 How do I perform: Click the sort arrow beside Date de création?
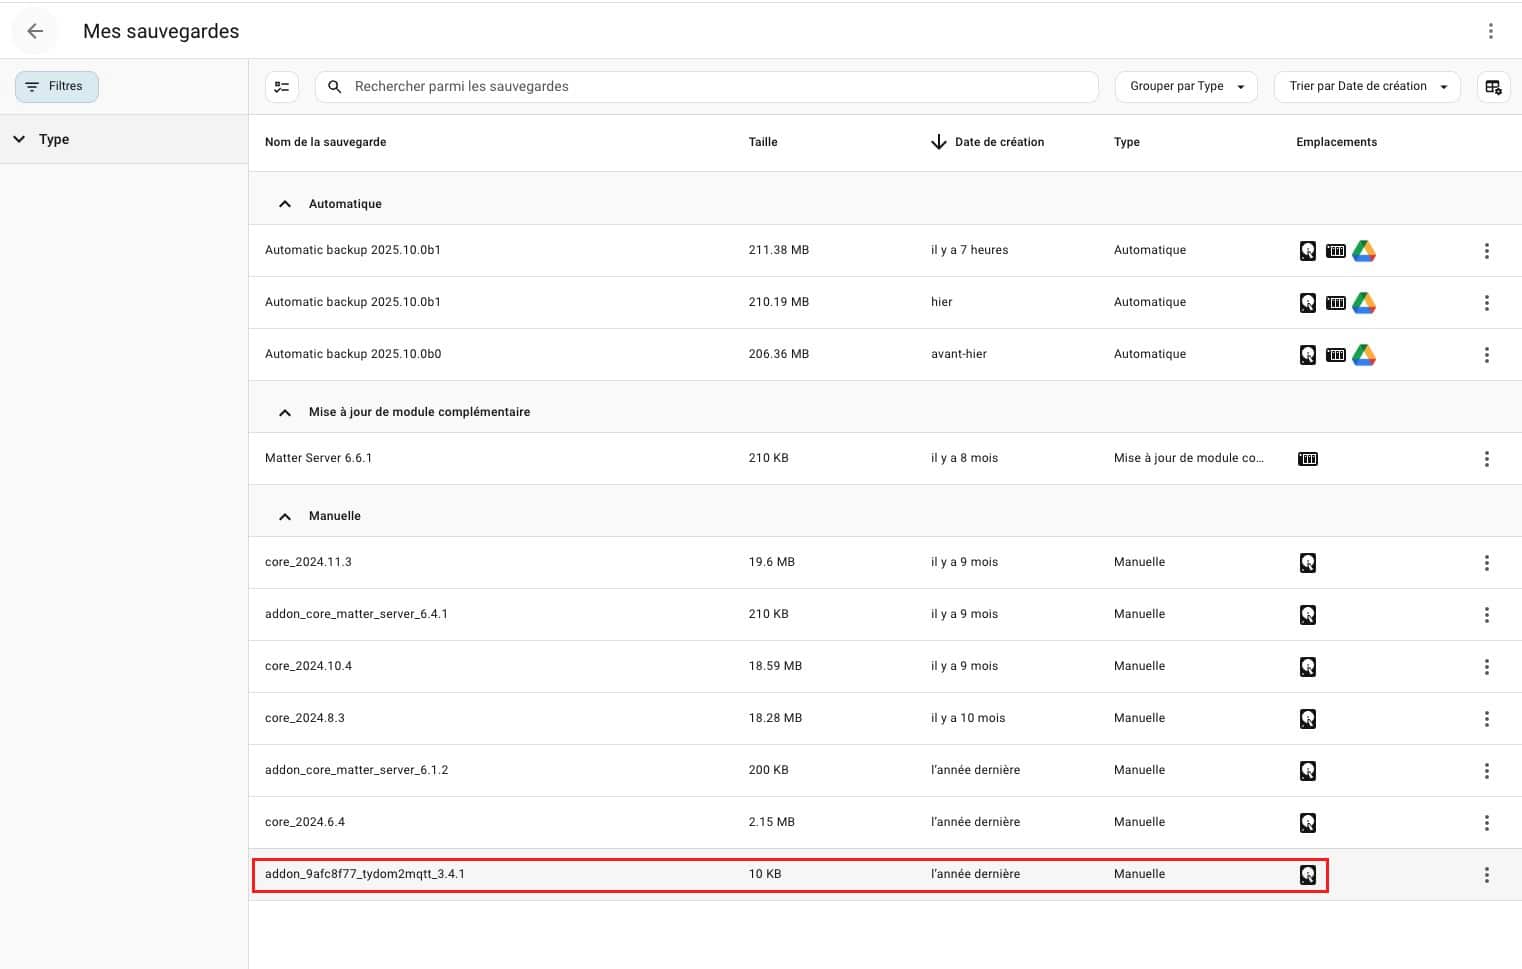click(x=938, y=142)
